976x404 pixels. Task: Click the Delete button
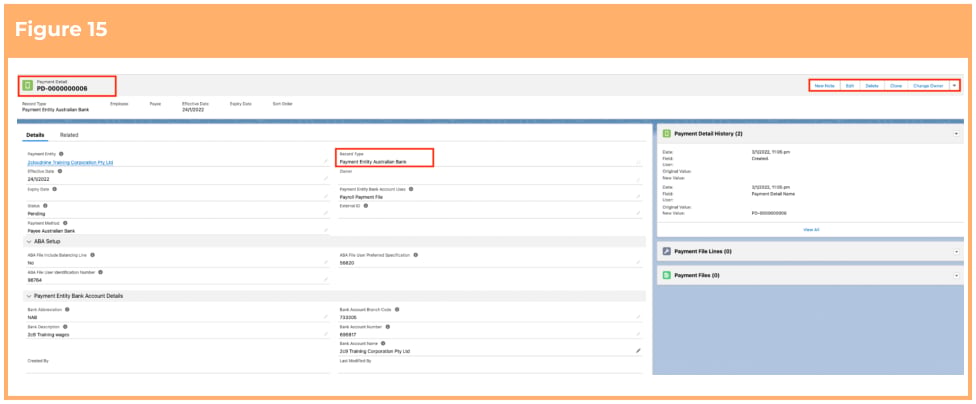coord(872,85)
